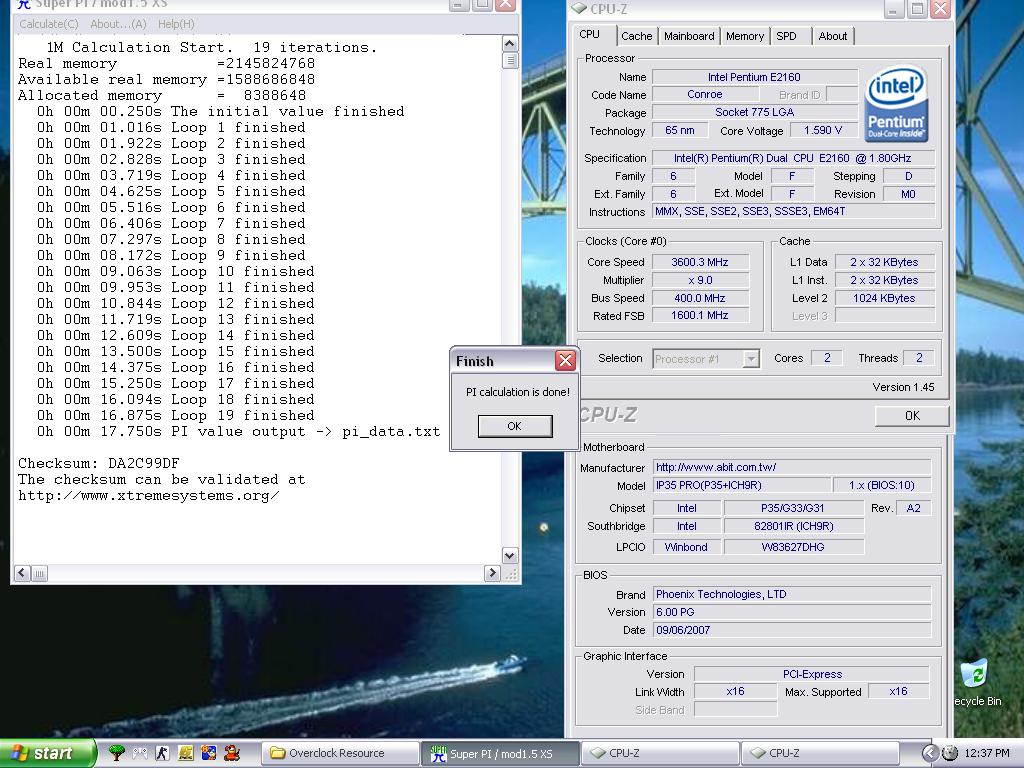
Task: Select the second CPU-Z taskbar button
Action: 820,753
